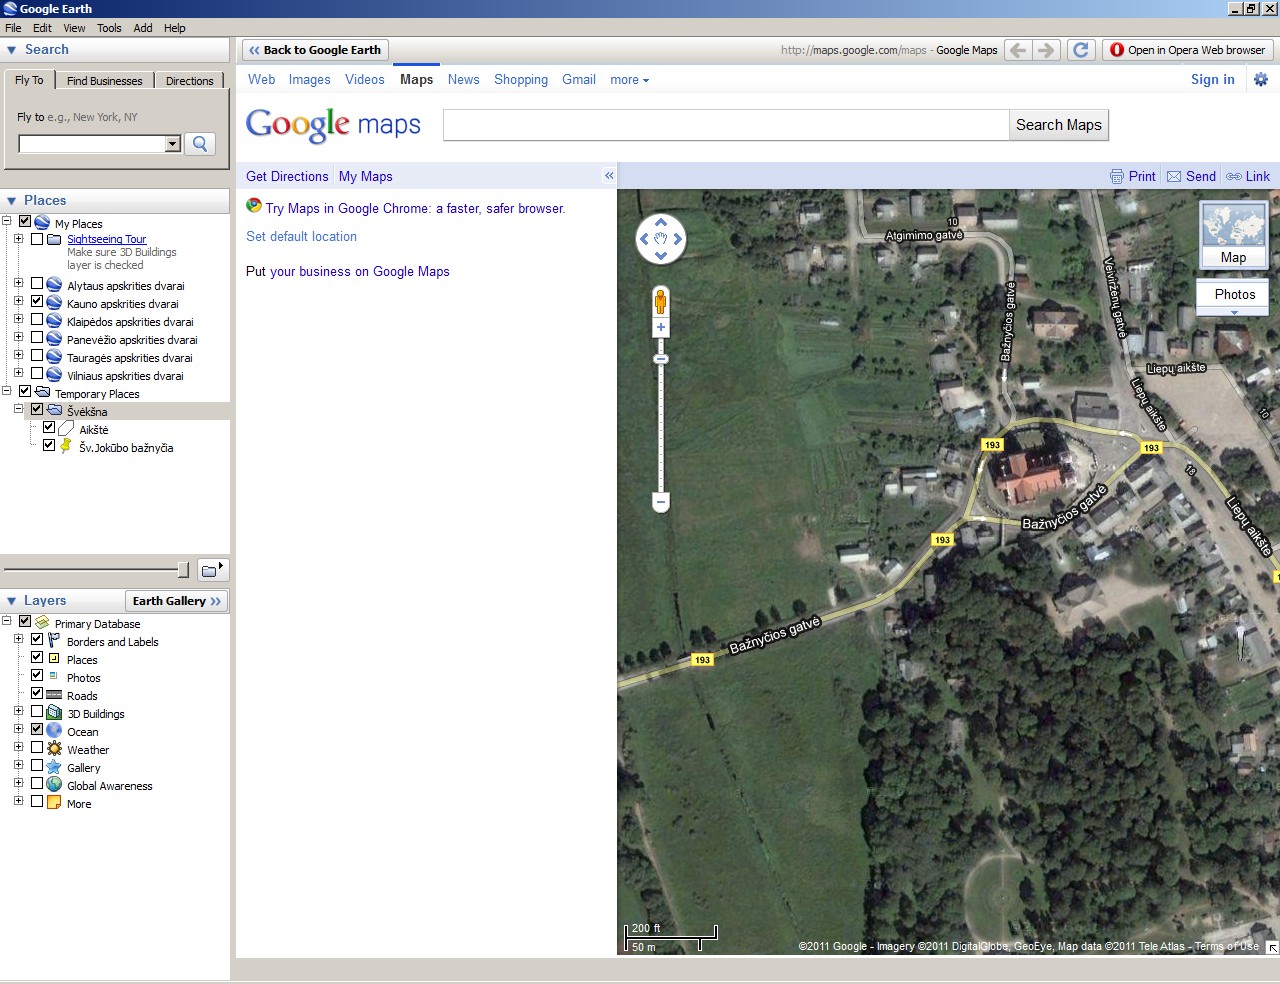
Task: Click the Back to Google Earth button
Action: pos(315,50)
